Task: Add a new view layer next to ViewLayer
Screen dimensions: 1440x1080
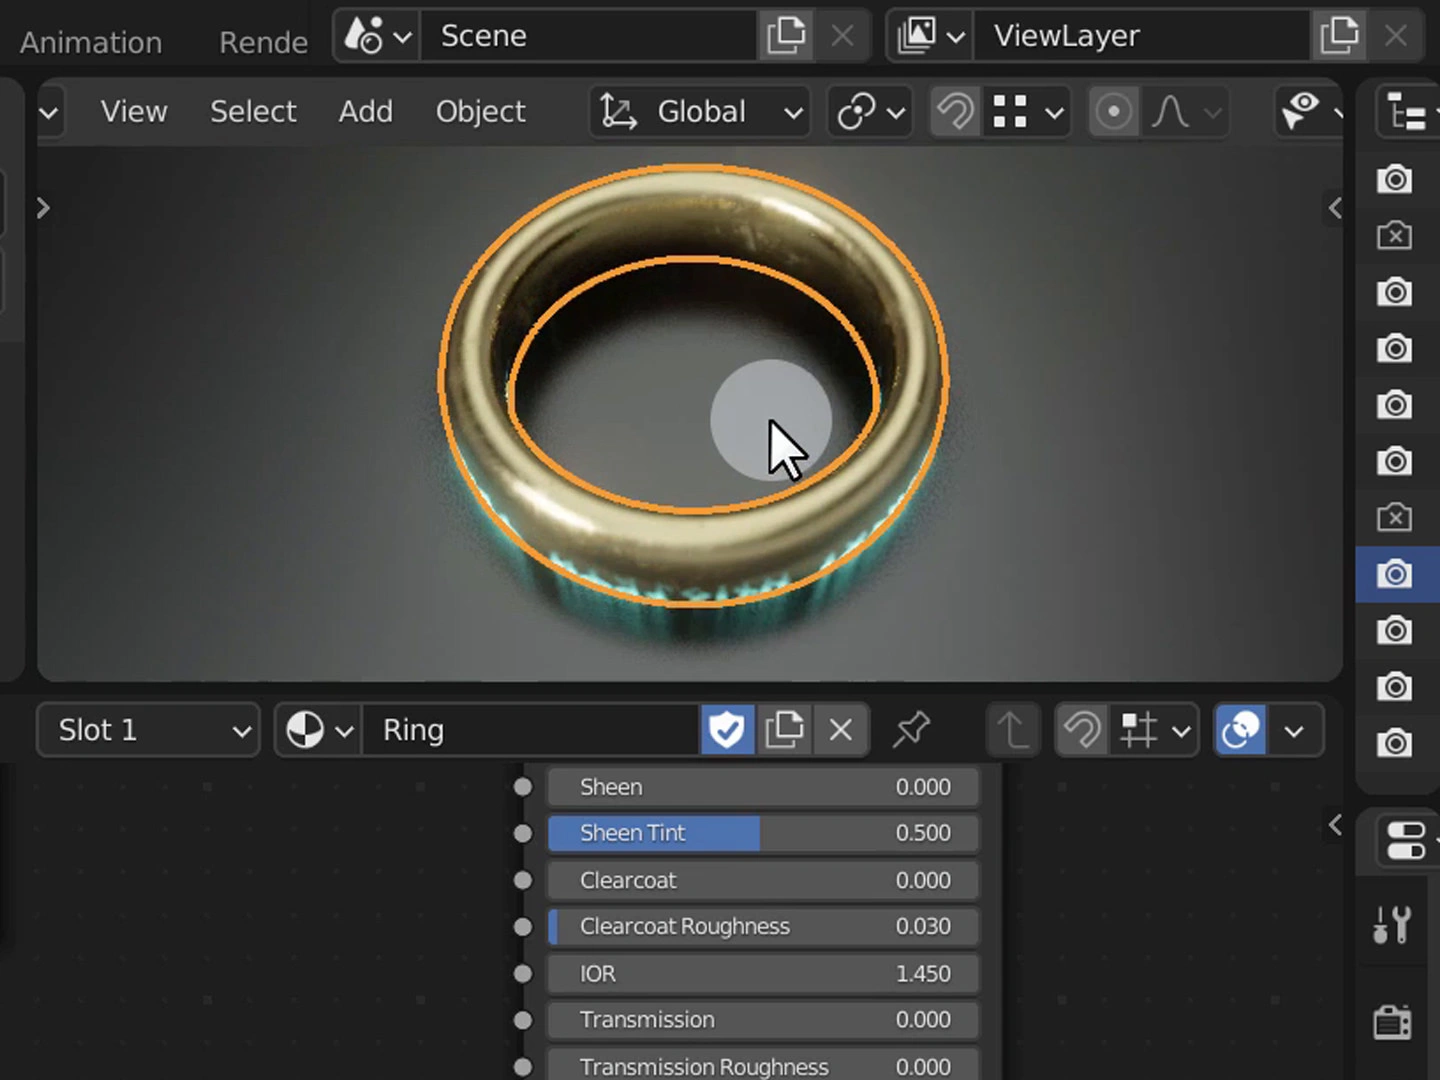Action: [1339, 36]
